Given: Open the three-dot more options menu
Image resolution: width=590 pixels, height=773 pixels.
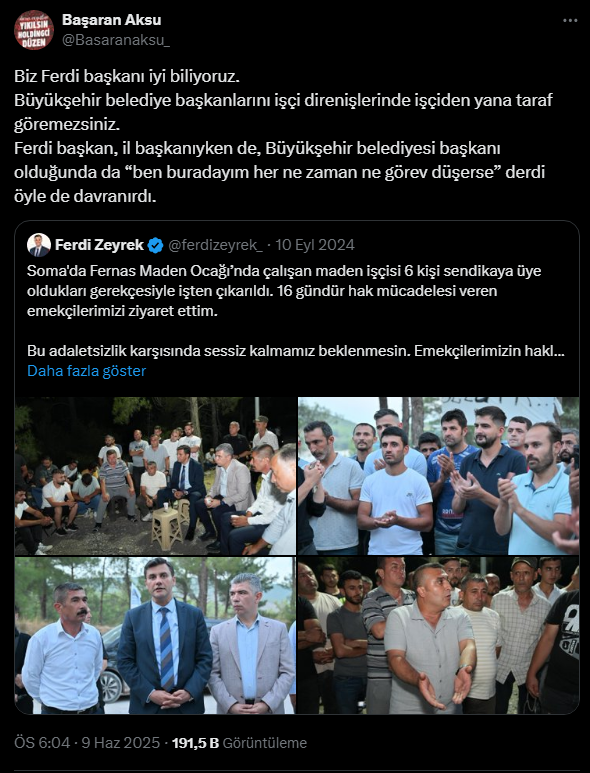Looking at the screenshot, I should pyautogui.click(x=570, y=21).
